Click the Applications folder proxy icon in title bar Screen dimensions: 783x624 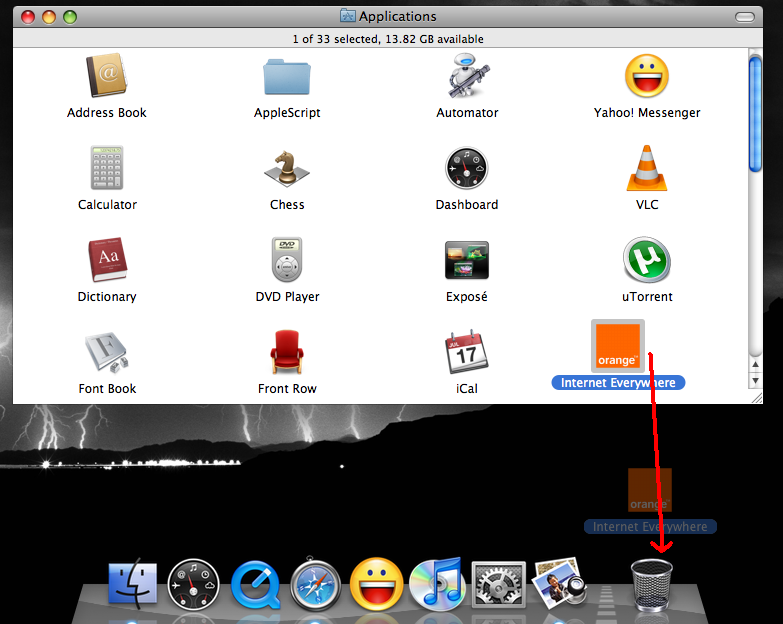(x=348, y=16)
